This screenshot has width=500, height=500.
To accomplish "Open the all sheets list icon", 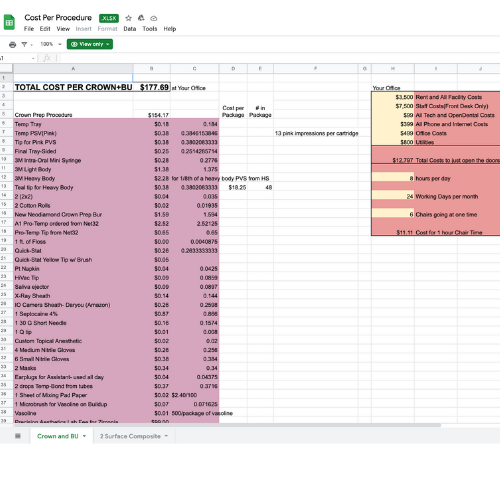I will point(18,436).
